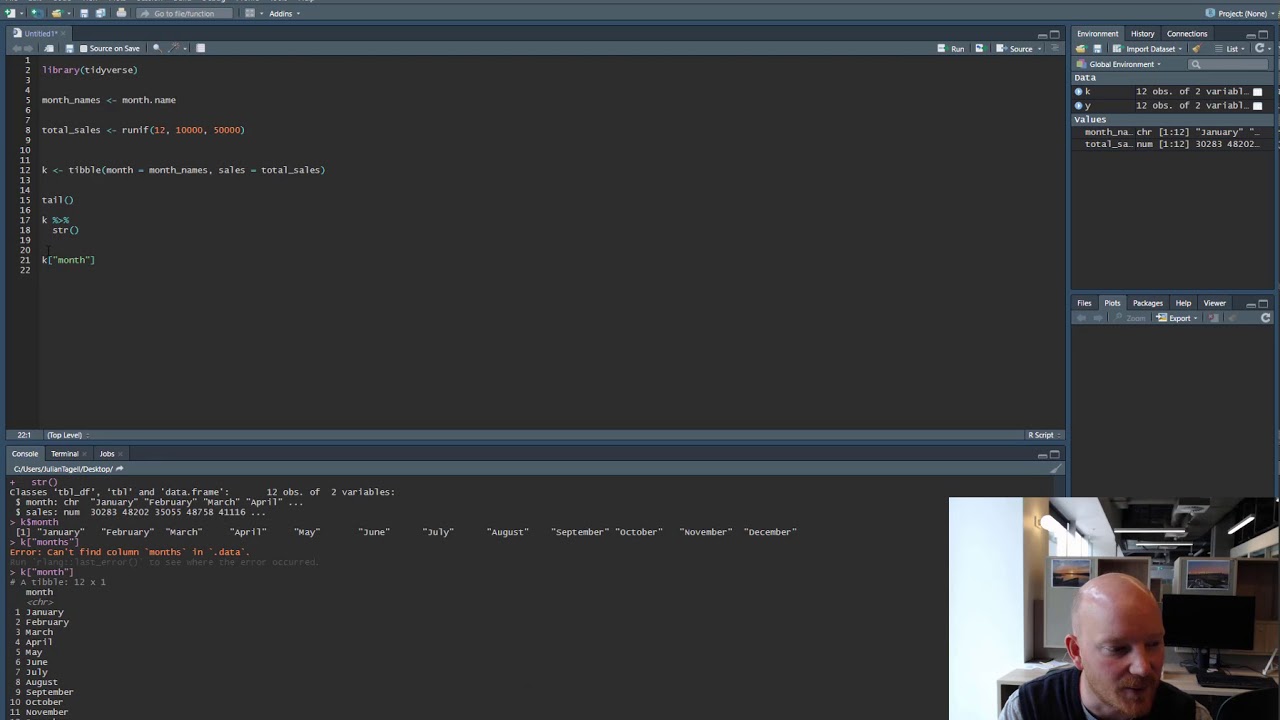Open the workspace panes grid icon
Viewport: 1280px width, 720px height.
point(250,13)
